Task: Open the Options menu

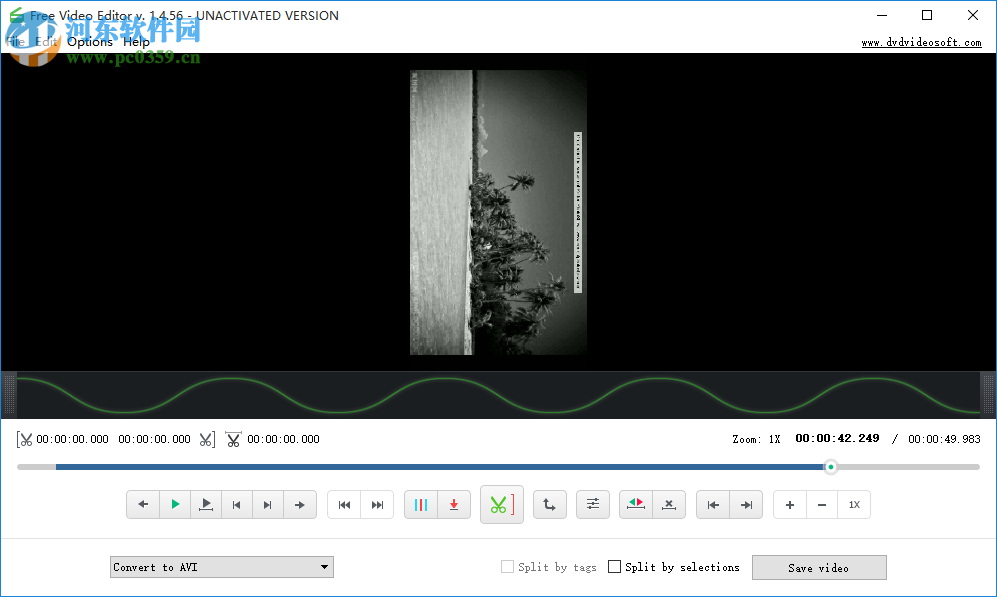Action: [89, 41]
